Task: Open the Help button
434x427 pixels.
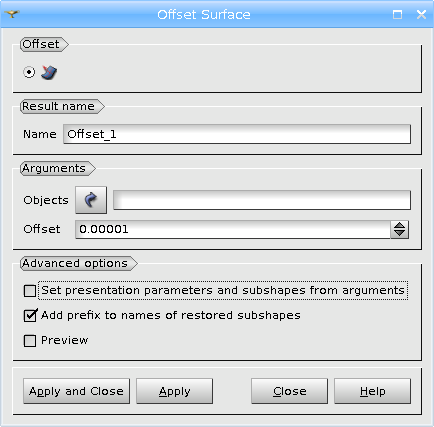Action: click(x=372, y=391)
